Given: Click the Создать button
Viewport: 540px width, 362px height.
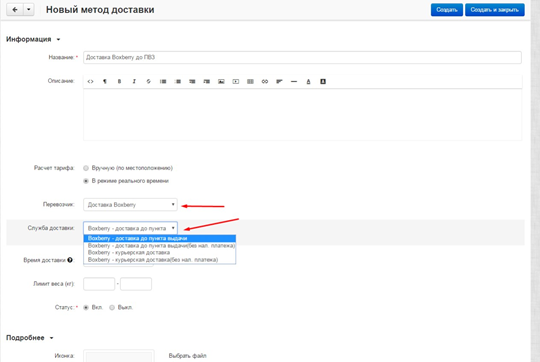Looking at the screenshot, I should [447, 10].
